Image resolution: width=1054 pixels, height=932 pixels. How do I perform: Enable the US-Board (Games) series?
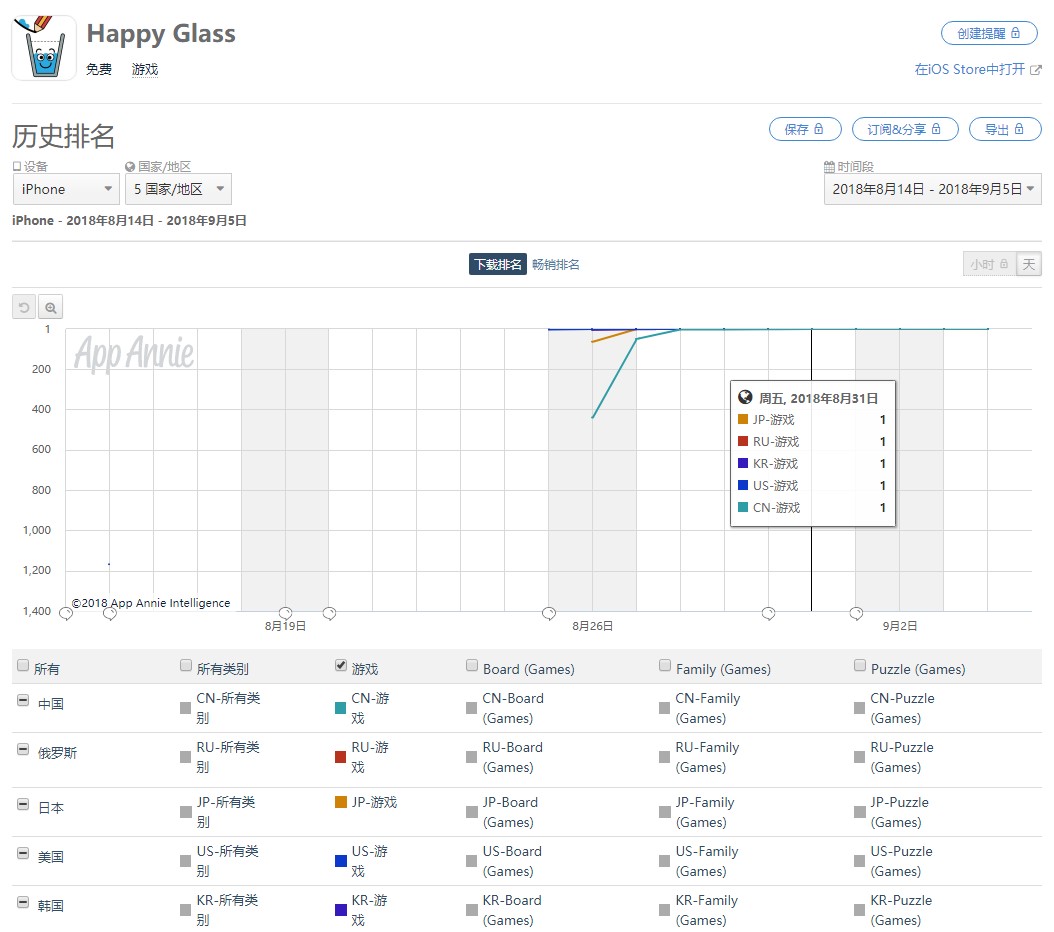[471, 861]
